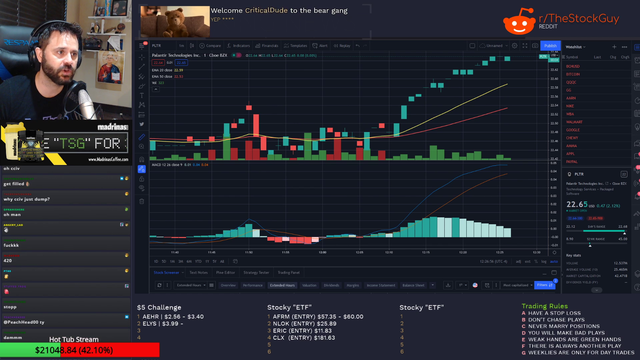Viewport: 640px width, 360px height.
Task: Click the blue Publish button
Action: coord(550,46)
